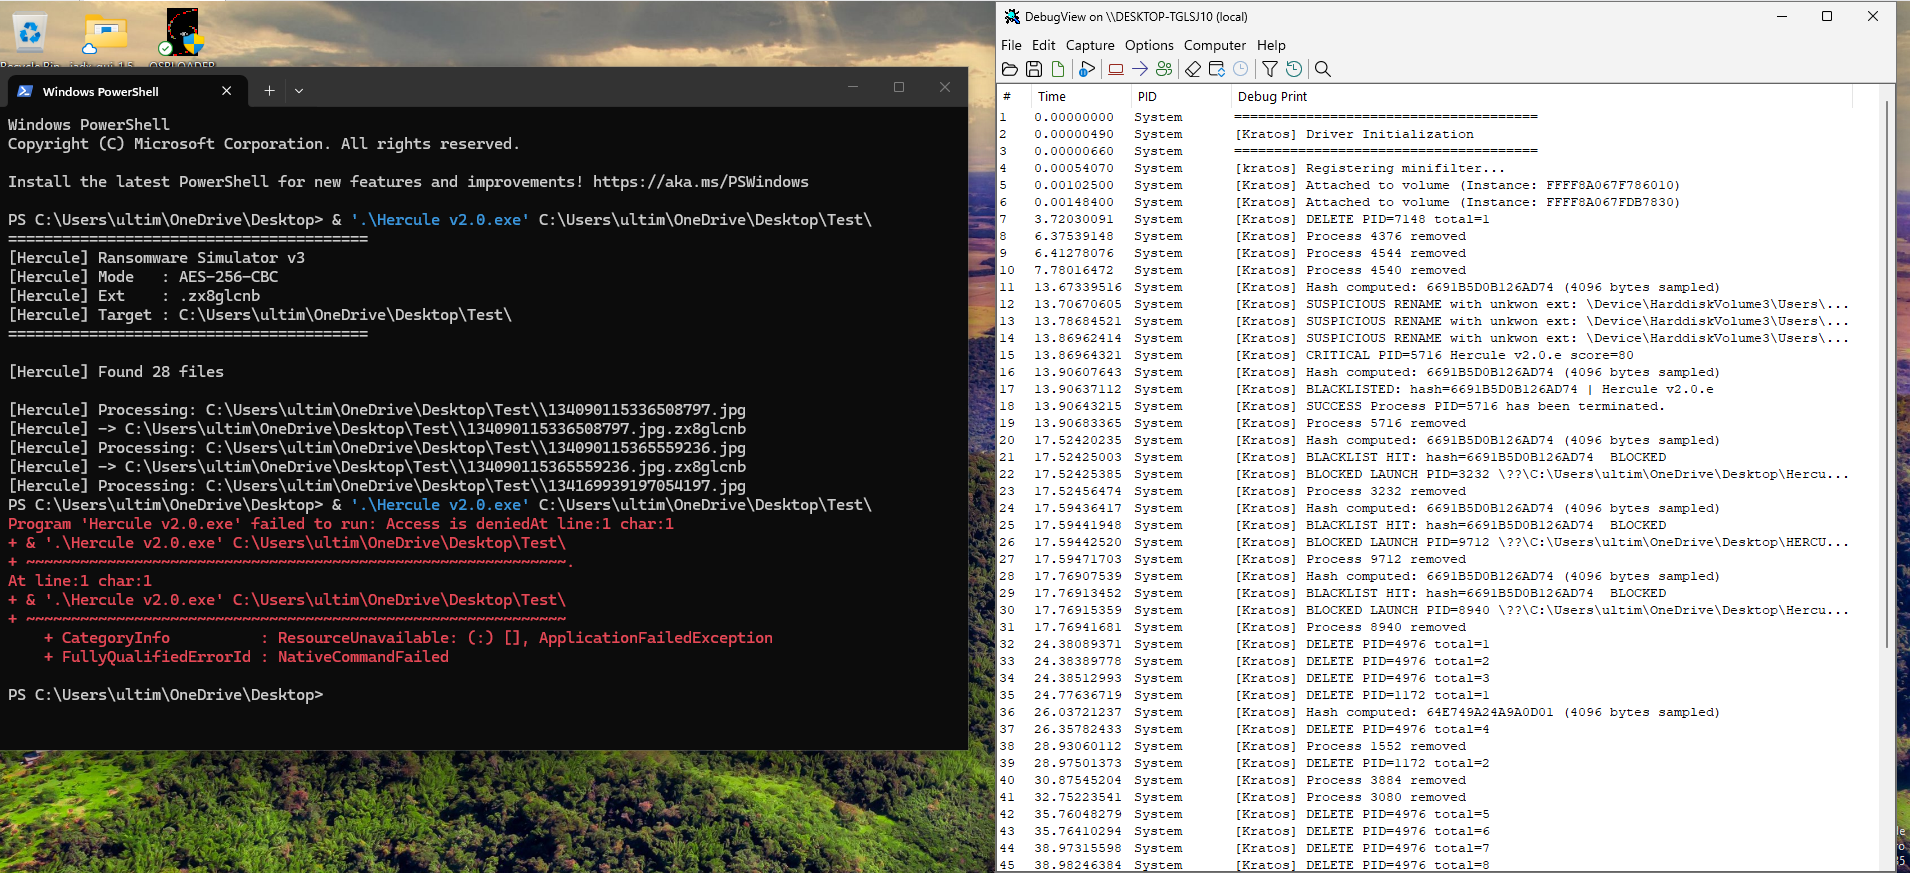Open Find with the magnifying glass icon
The width and height of the screenshot is (1910, 873).
pyautogui.click(x=1323, y=69)
